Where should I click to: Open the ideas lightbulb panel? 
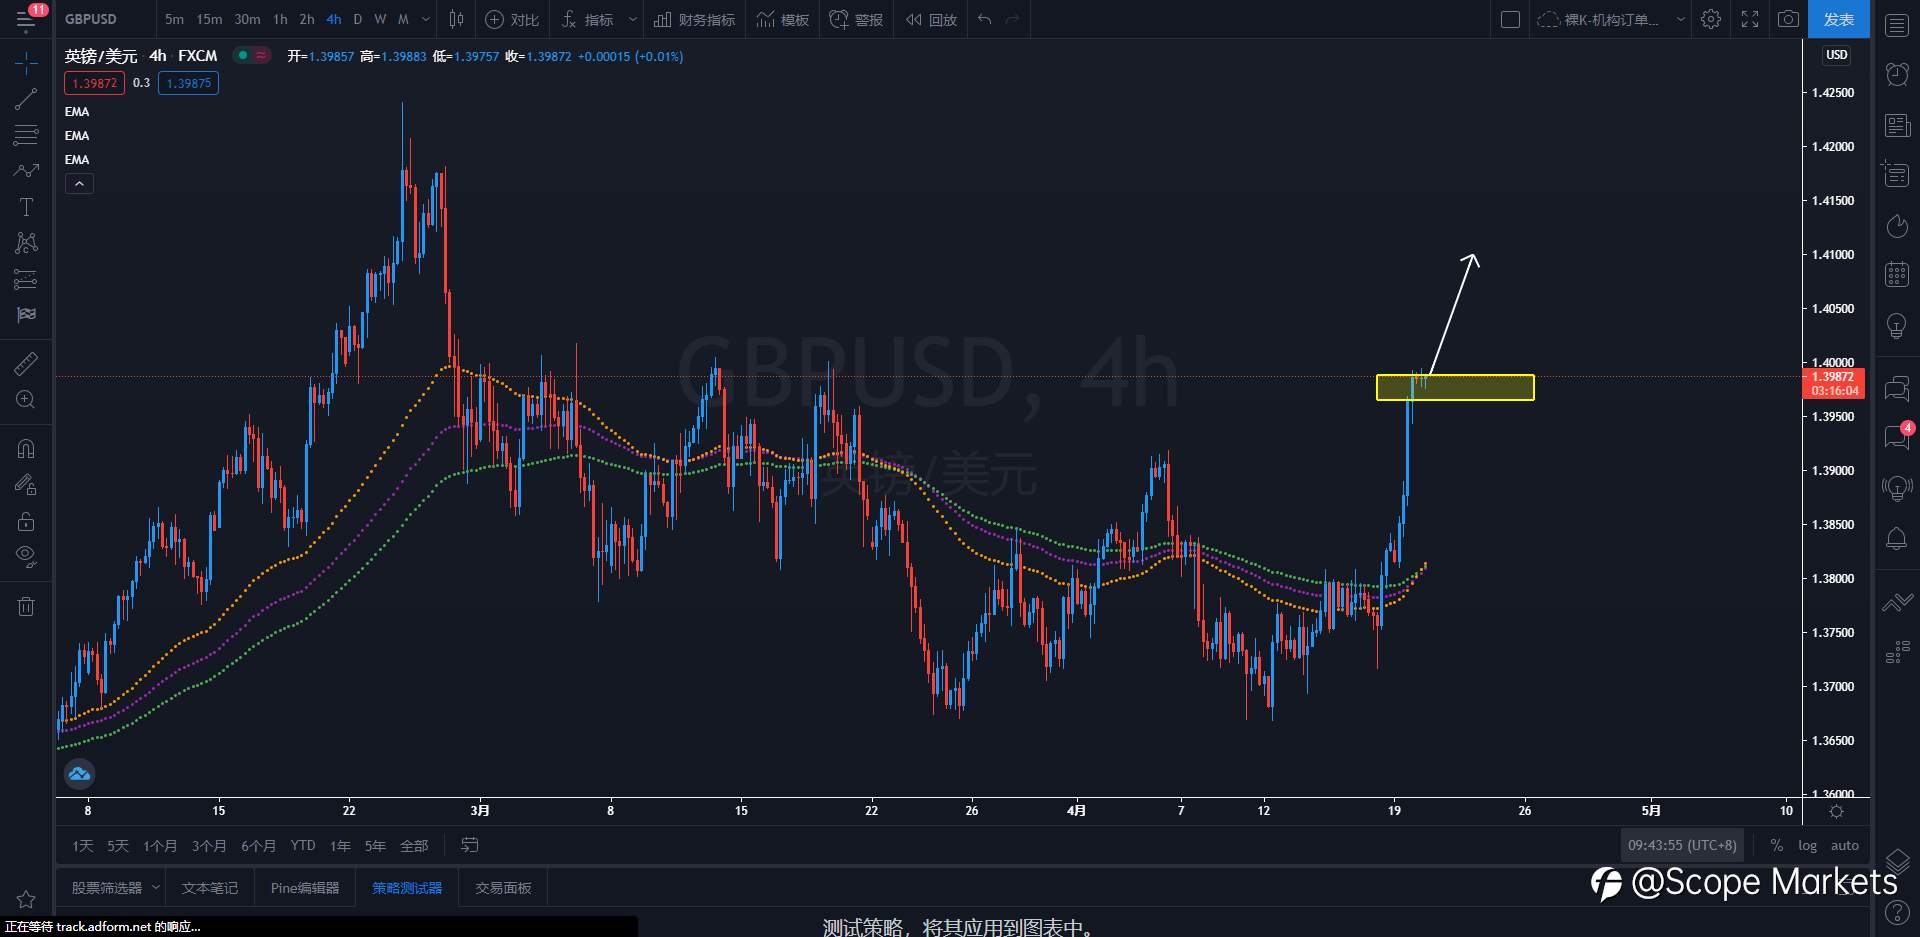(x=1896, y=325)
